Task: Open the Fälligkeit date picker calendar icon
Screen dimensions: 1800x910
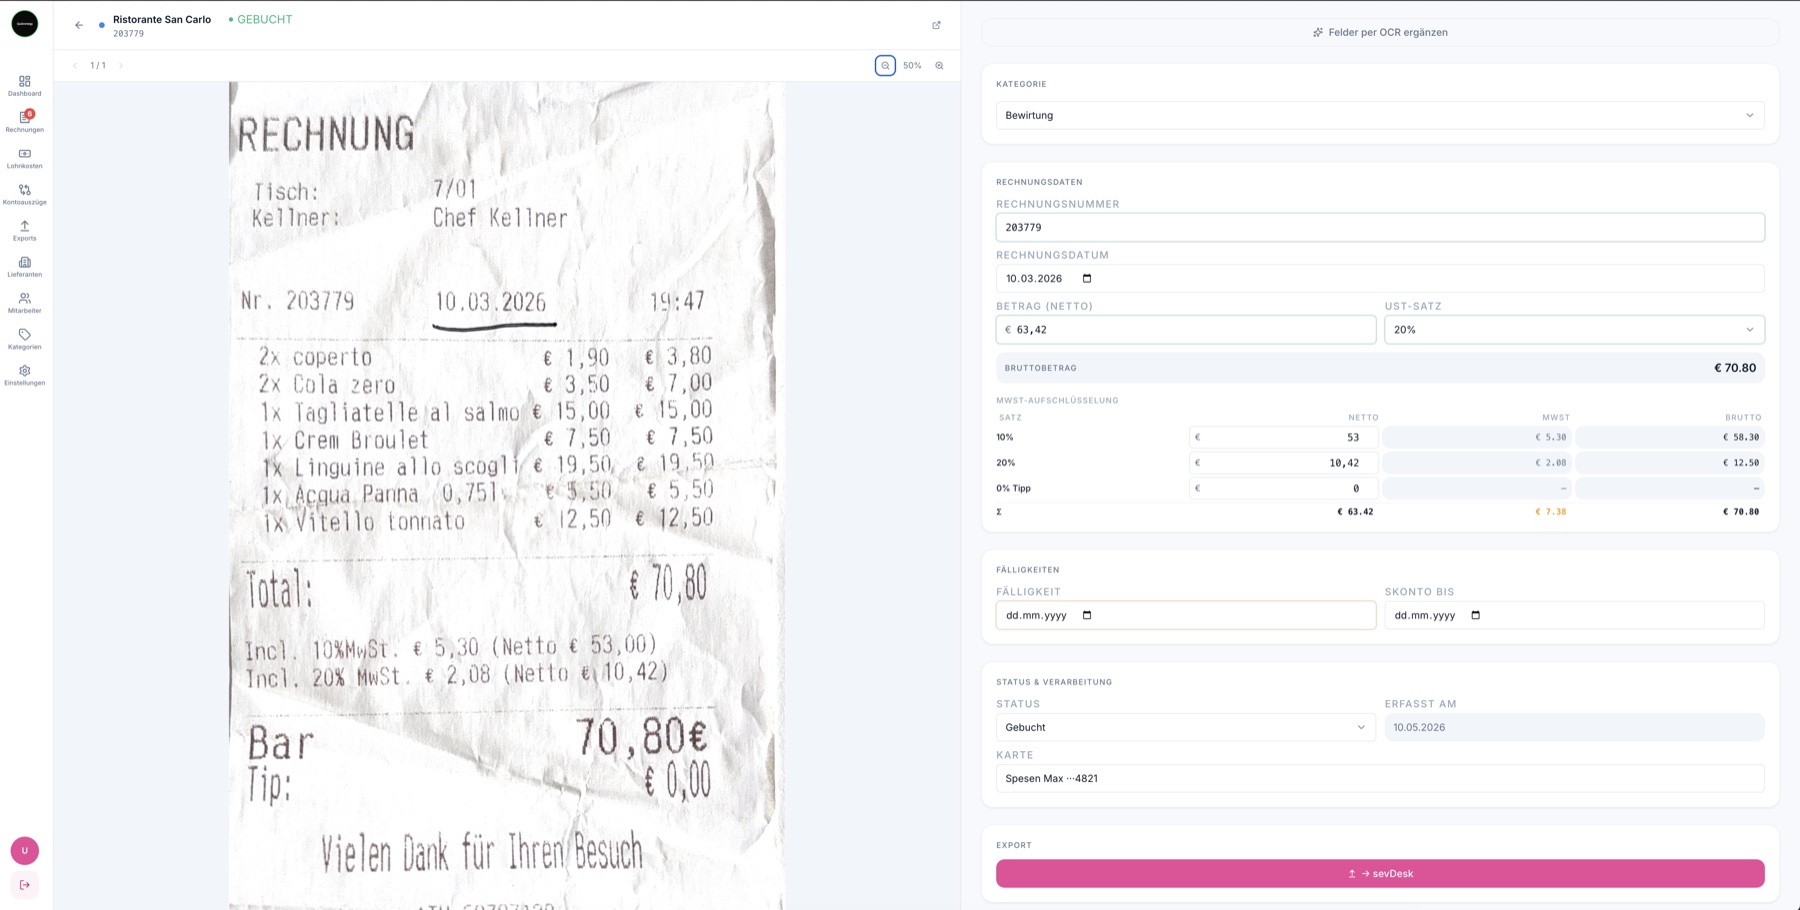Action: 1087,615
